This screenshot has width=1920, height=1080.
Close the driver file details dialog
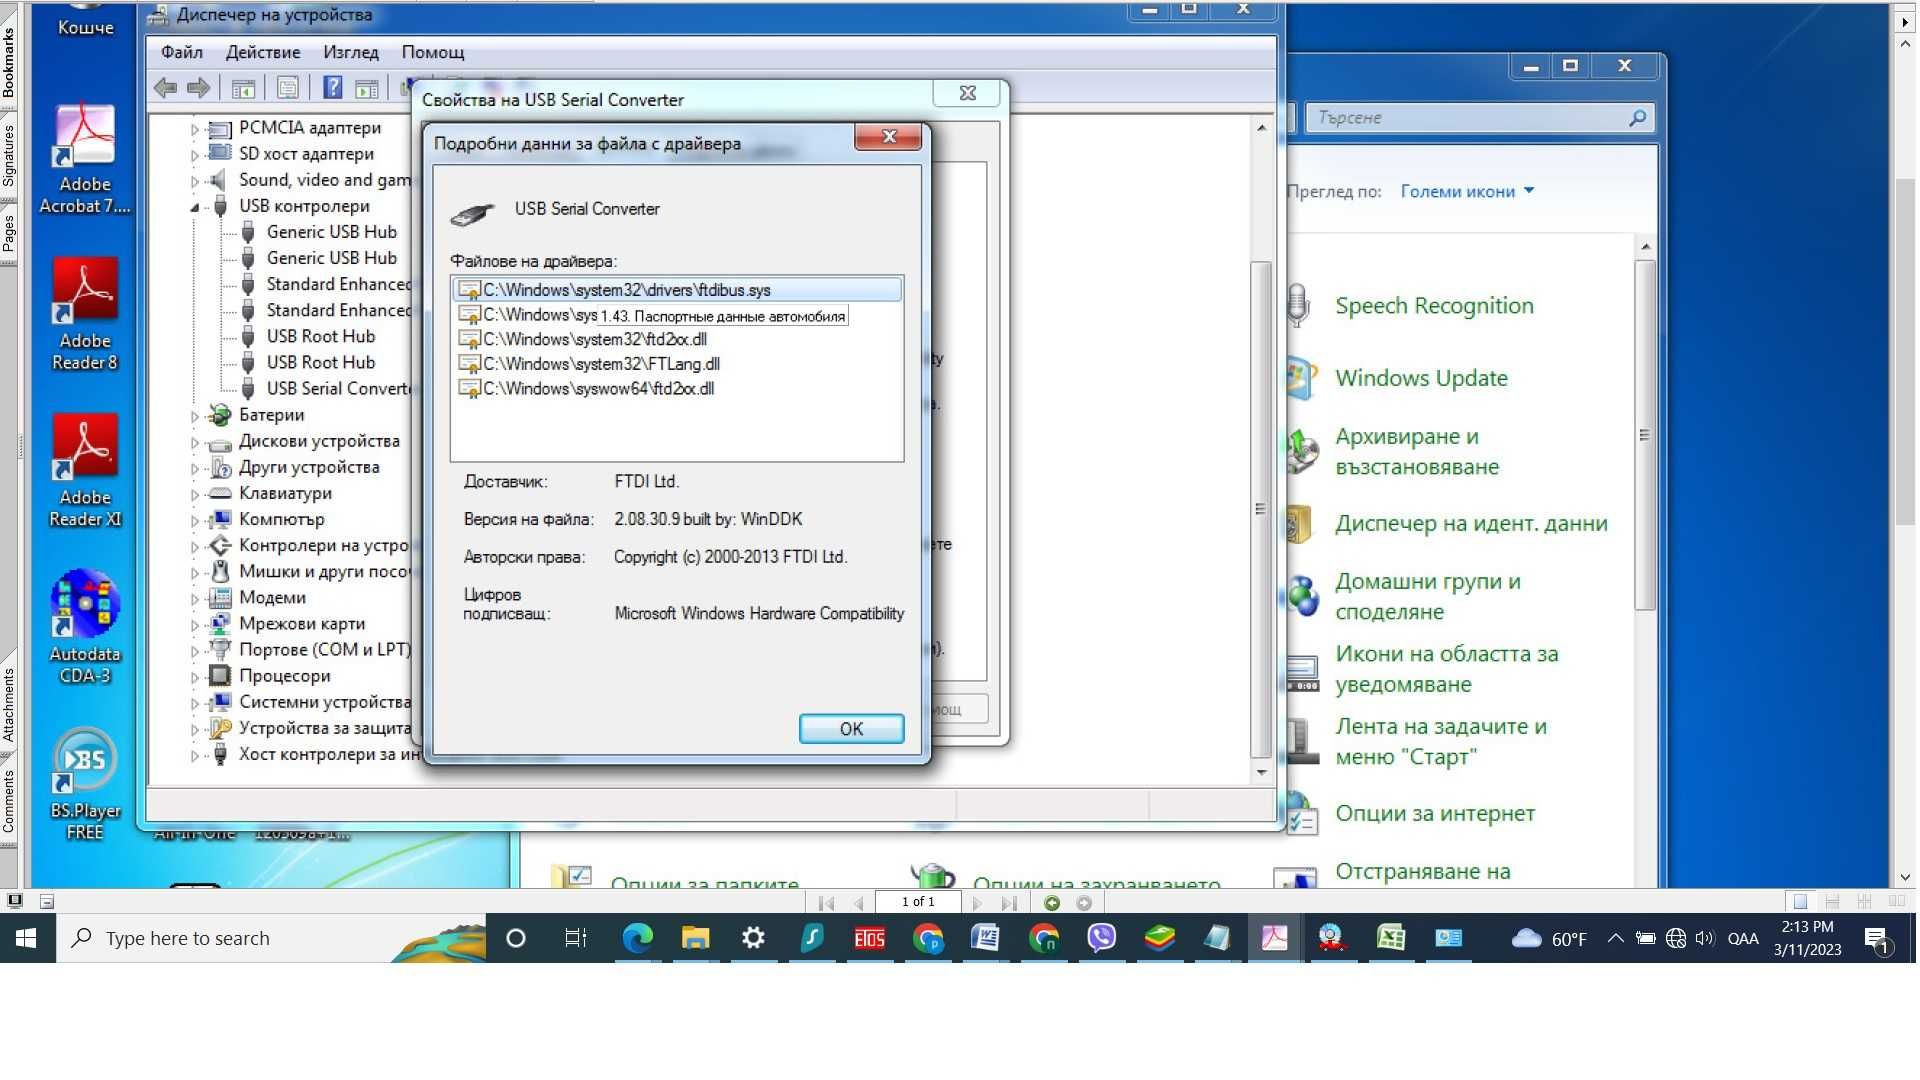pyautogui.click(x=888, y=137)
